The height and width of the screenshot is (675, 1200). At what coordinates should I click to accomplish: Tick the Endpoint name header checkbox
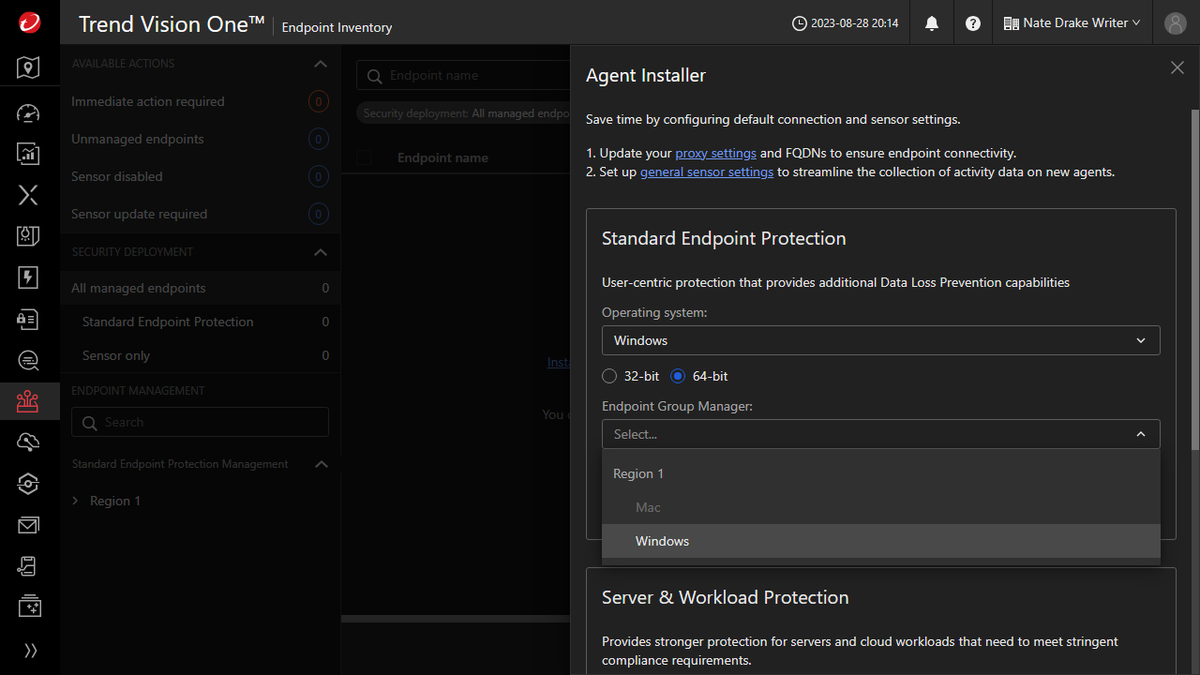point(364,158)
